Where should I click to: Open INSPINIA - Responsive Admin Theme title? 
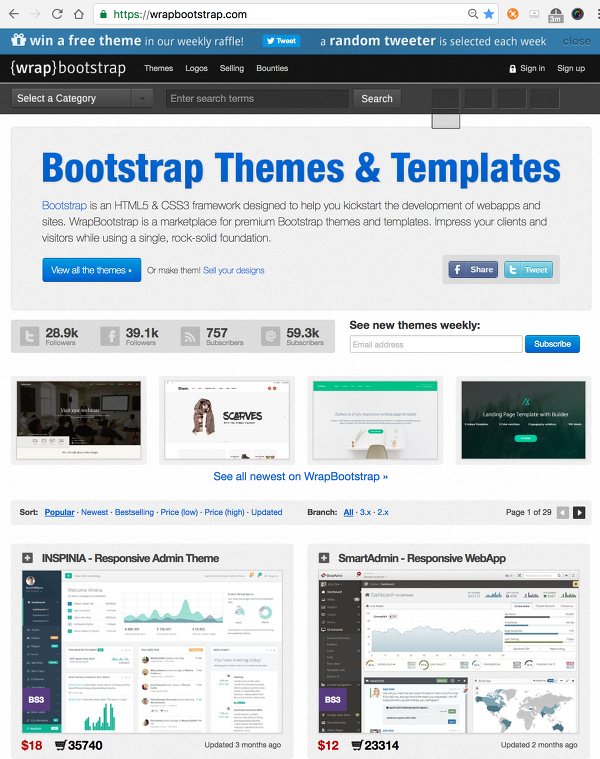130,558
